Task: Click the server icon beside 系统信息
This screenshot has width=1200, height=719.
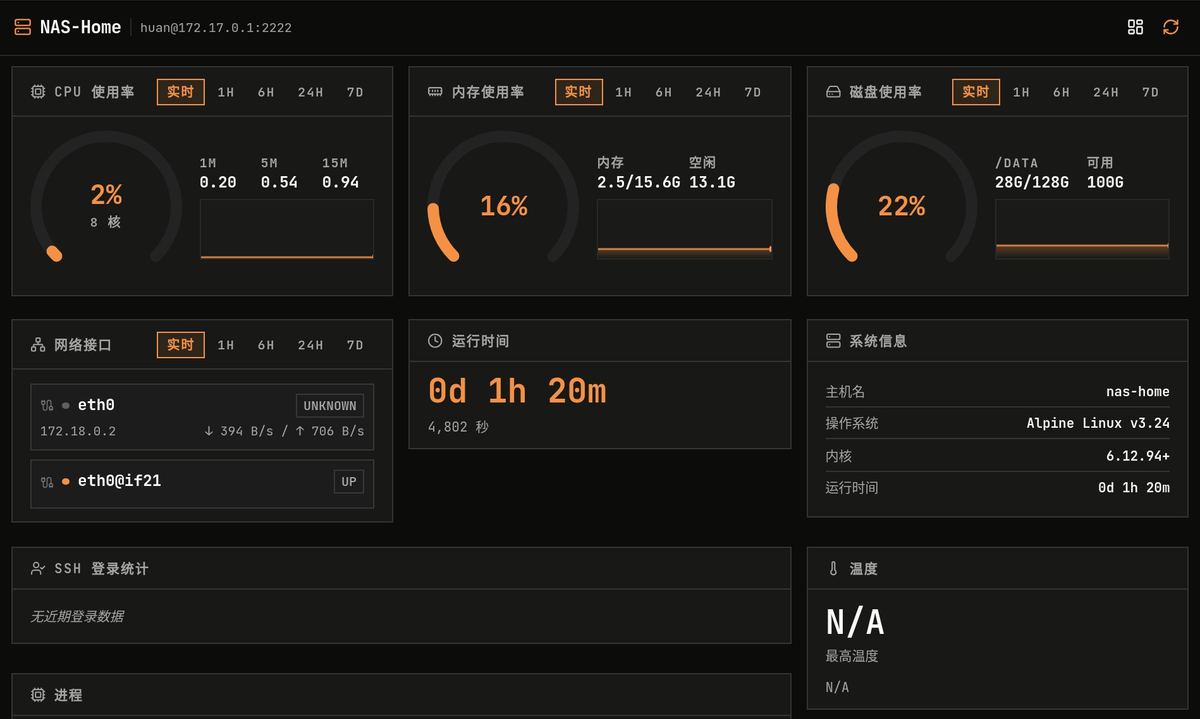Action: [x=833, y=341]
